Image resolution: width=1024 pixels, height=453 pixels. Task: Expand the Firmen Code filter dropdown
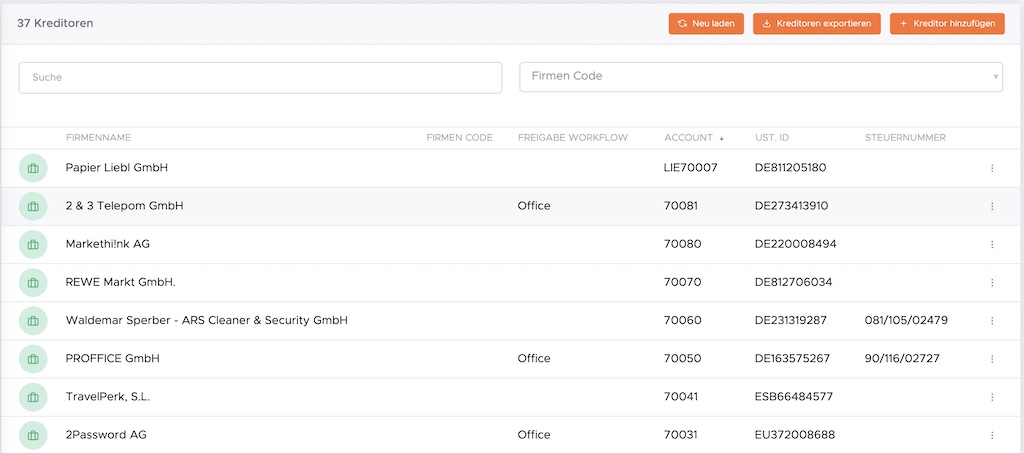[760, 76]
